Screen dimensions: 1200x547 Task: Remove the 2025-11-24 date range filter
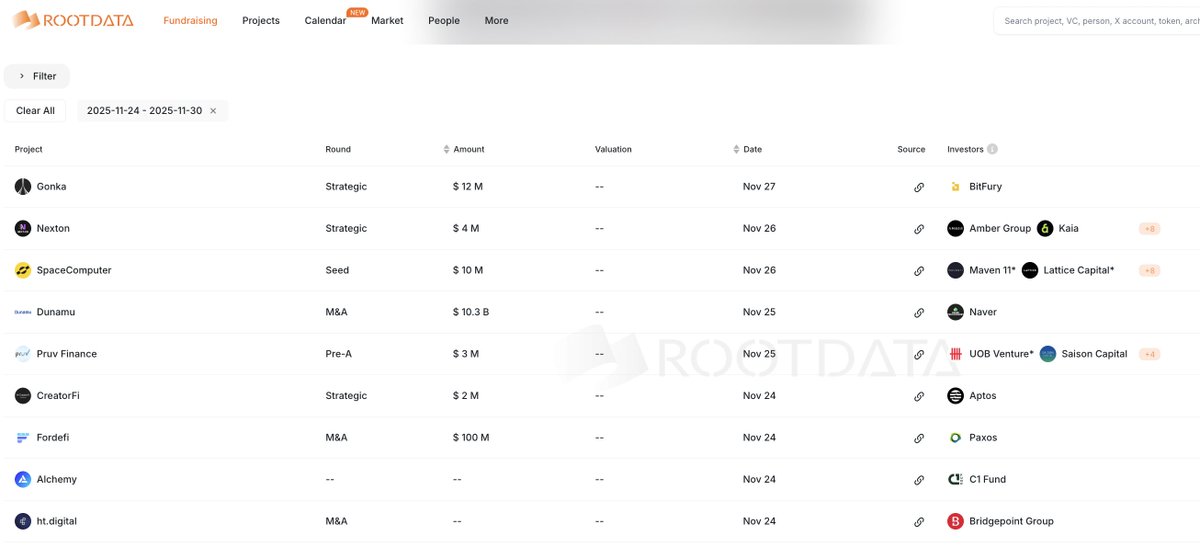click(x=213, y=111)
